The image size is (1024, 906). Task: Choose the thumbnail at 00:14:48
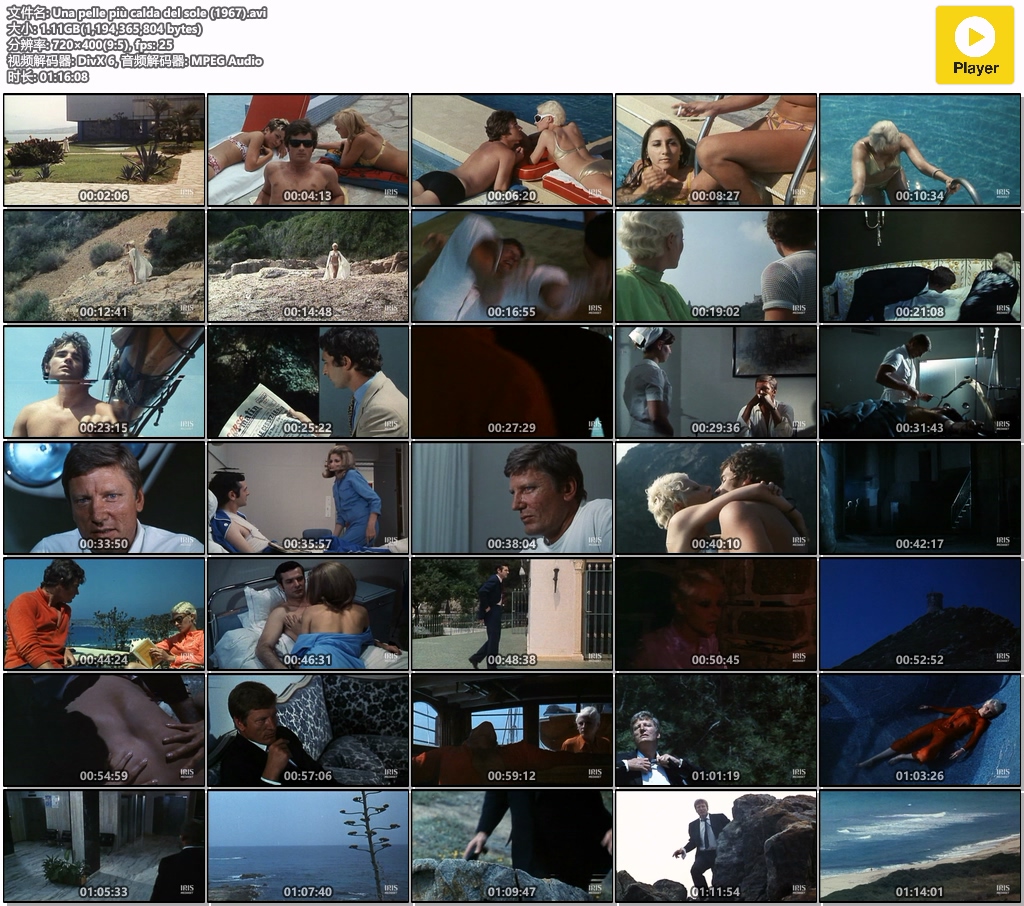tap(308, 266)
